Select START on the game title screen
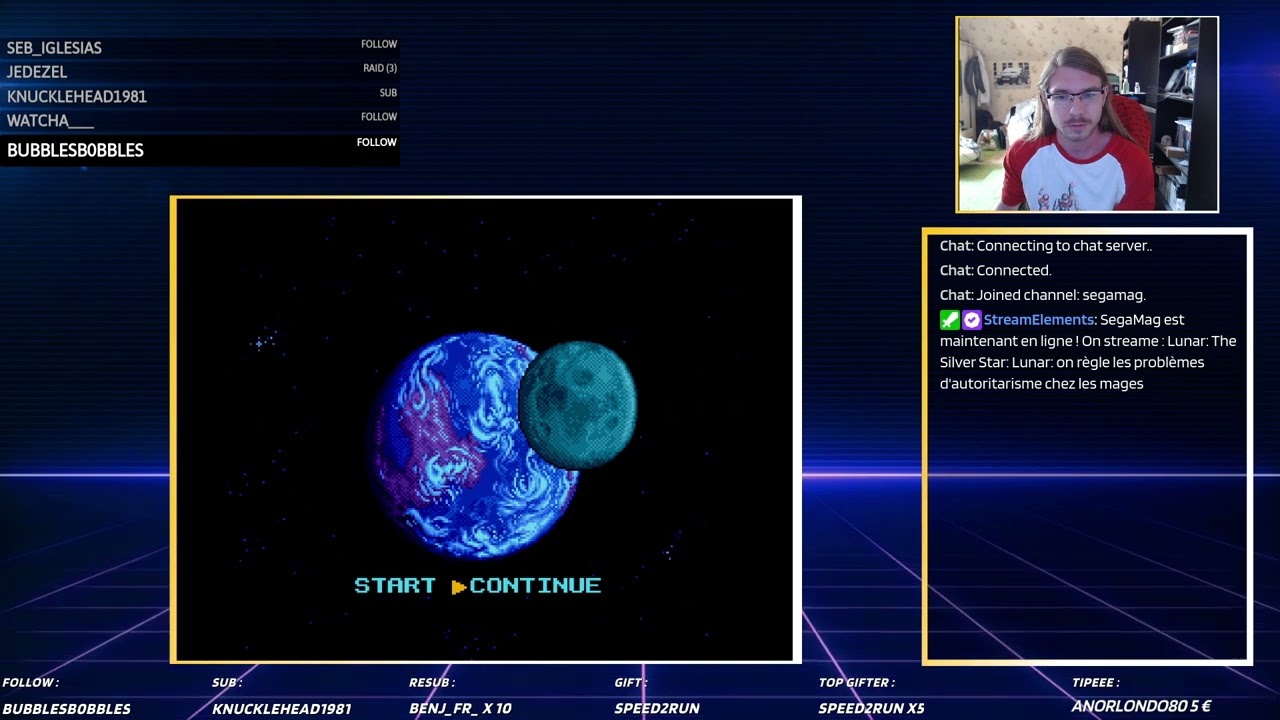Screen dimensions: 1280x720 click(395, 586)
